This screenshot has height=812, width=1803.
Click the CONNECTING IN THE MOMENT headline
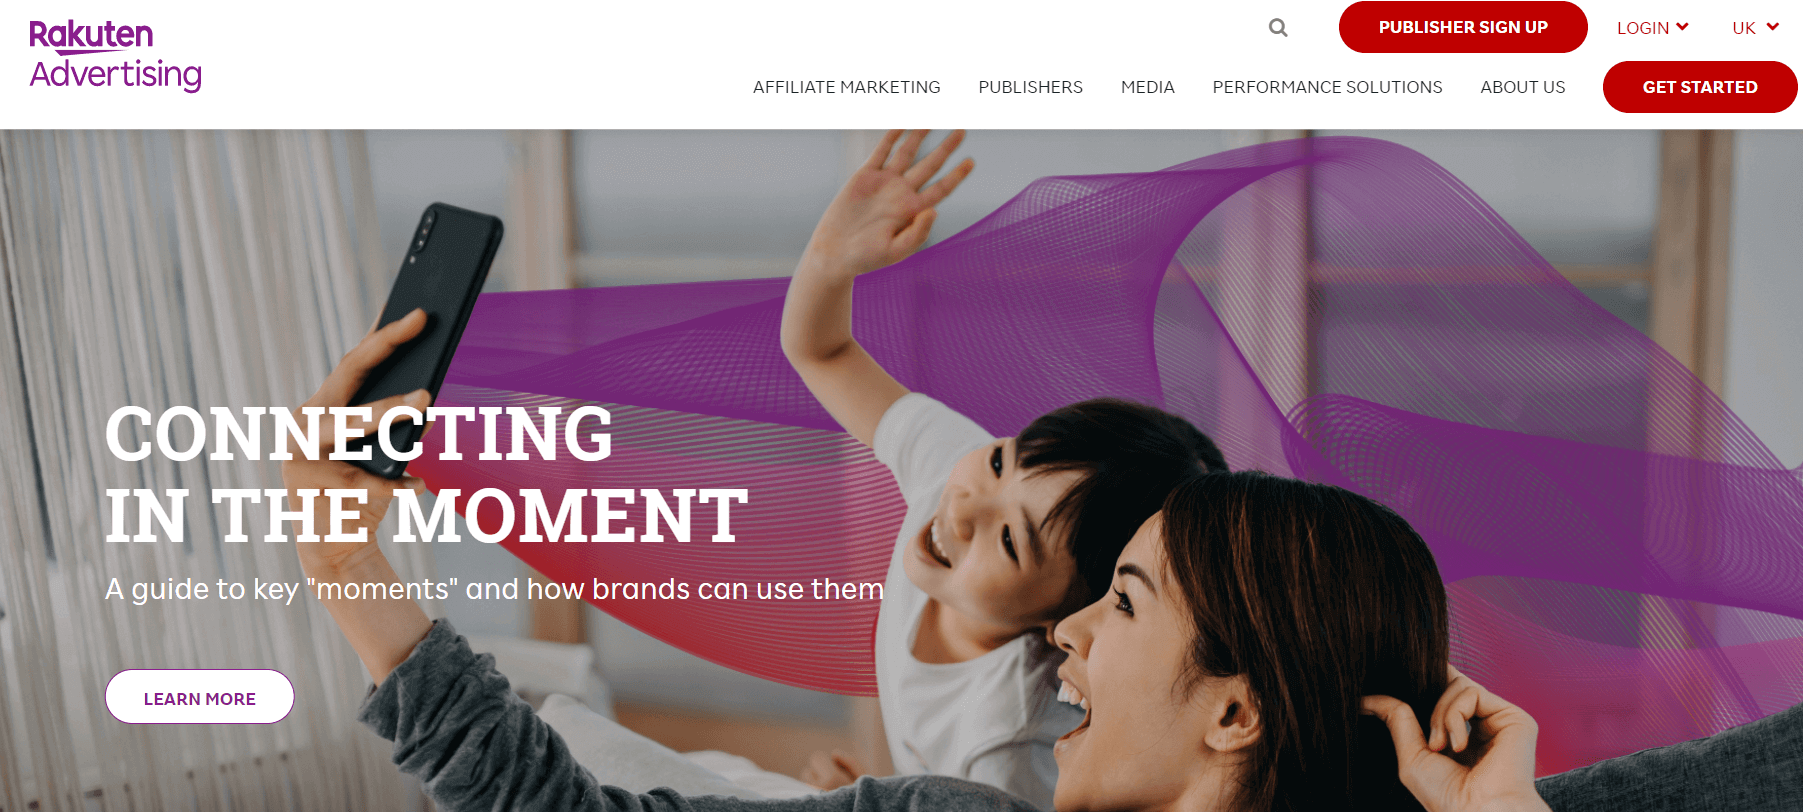coord(426,475)
